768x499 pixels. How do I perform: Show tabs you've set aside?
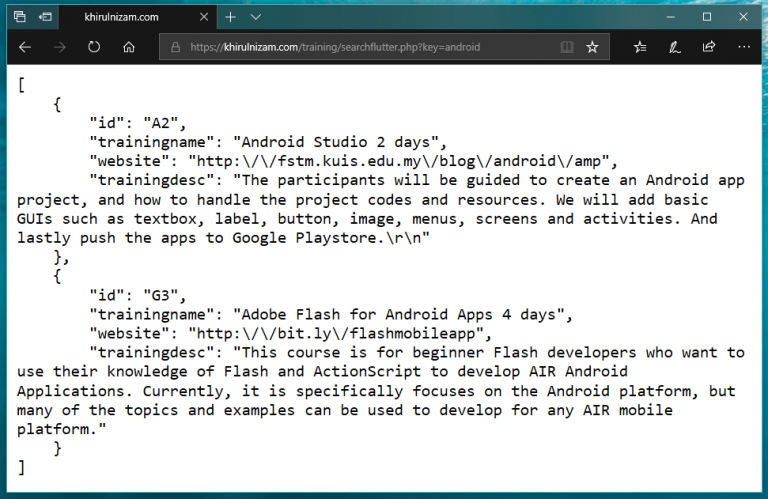[x=19, y=17]
